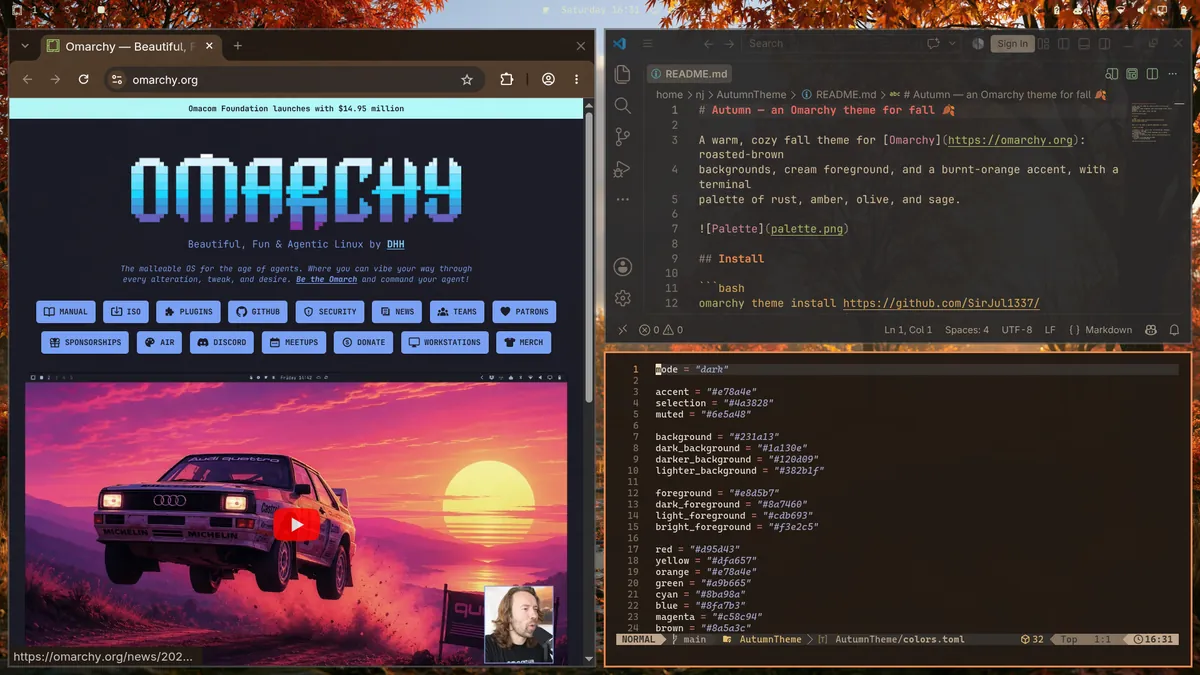Image resolution: width=1200 pixels, height=675 pixels.
Task: Click the Sign In button in VS Code
Action: coord(1012,44)
